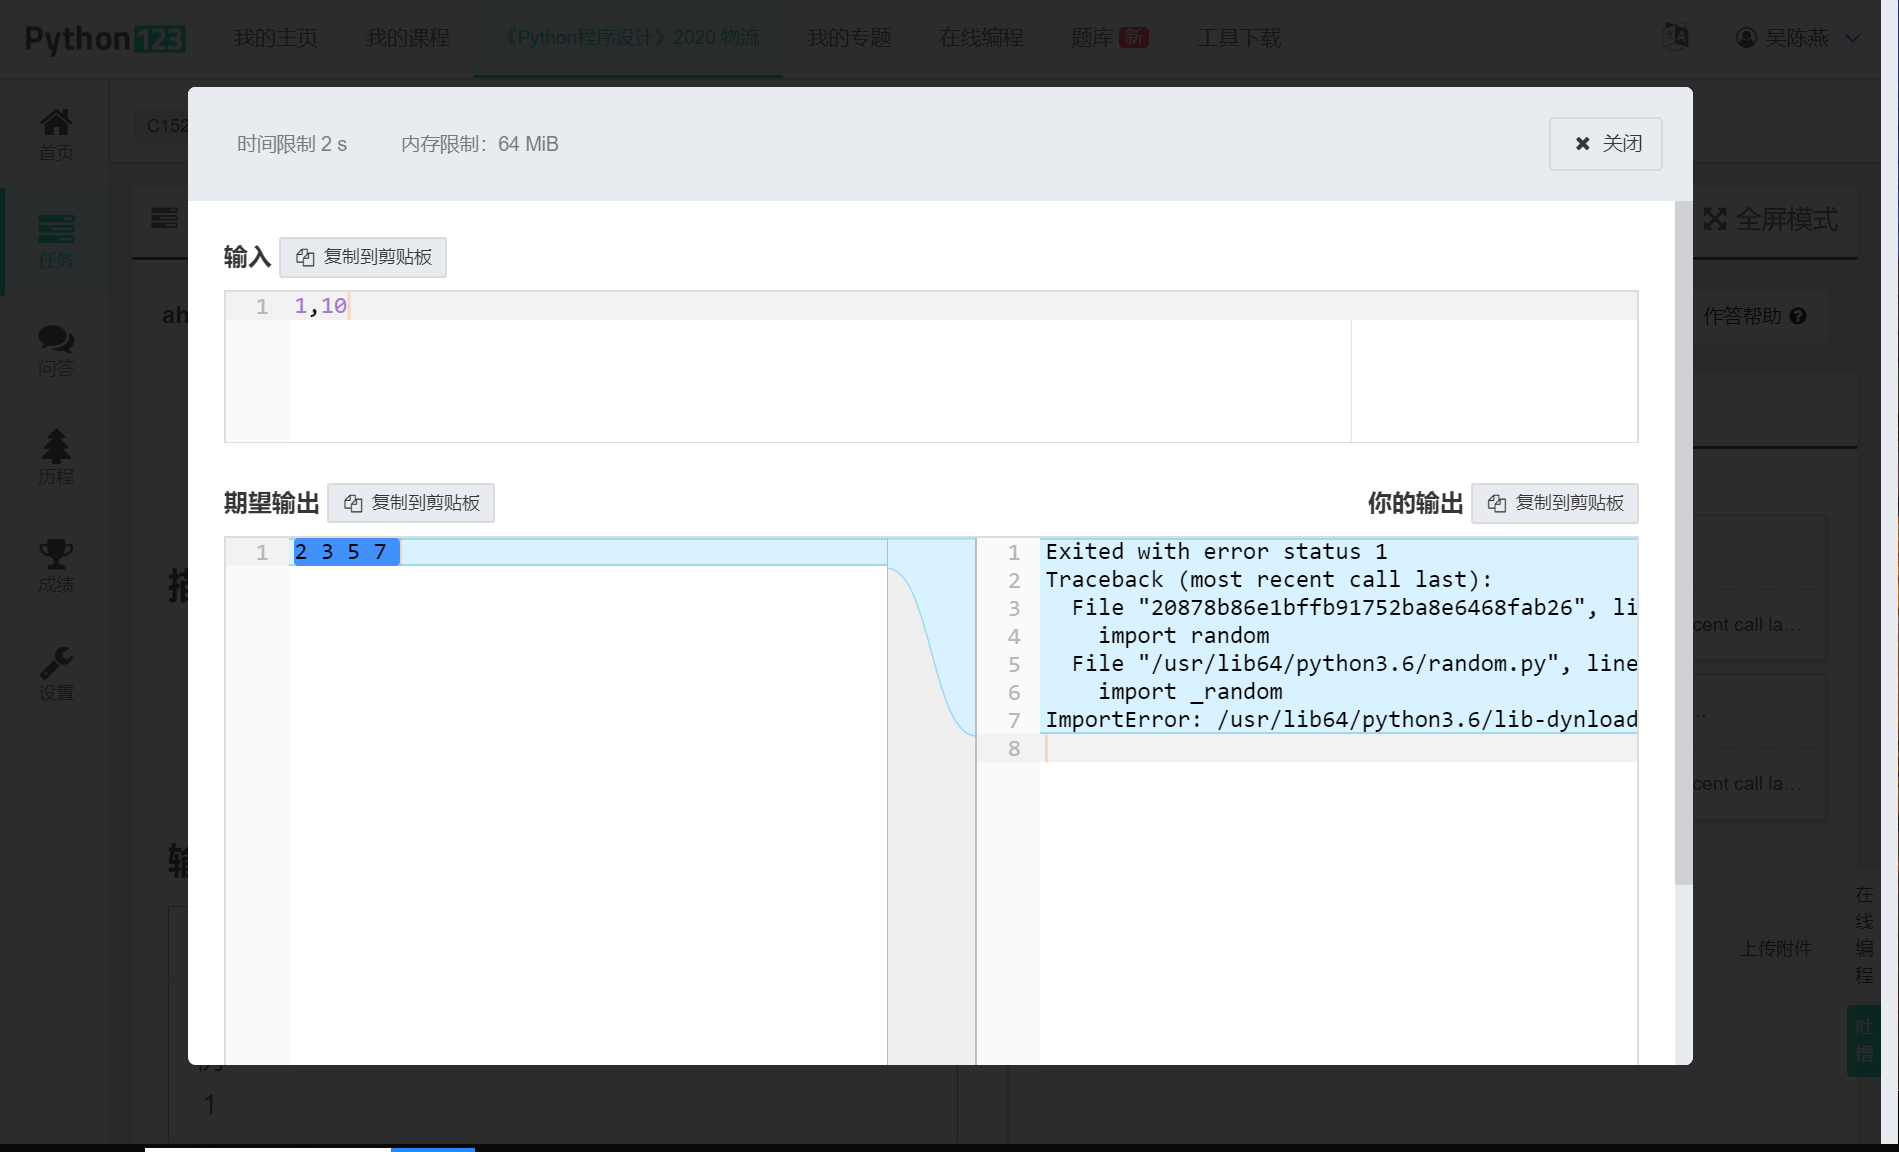This screenshot has width=1899, height=1152.
Task: Copy your output to clipboard
Action: (x=1555, y=503)
